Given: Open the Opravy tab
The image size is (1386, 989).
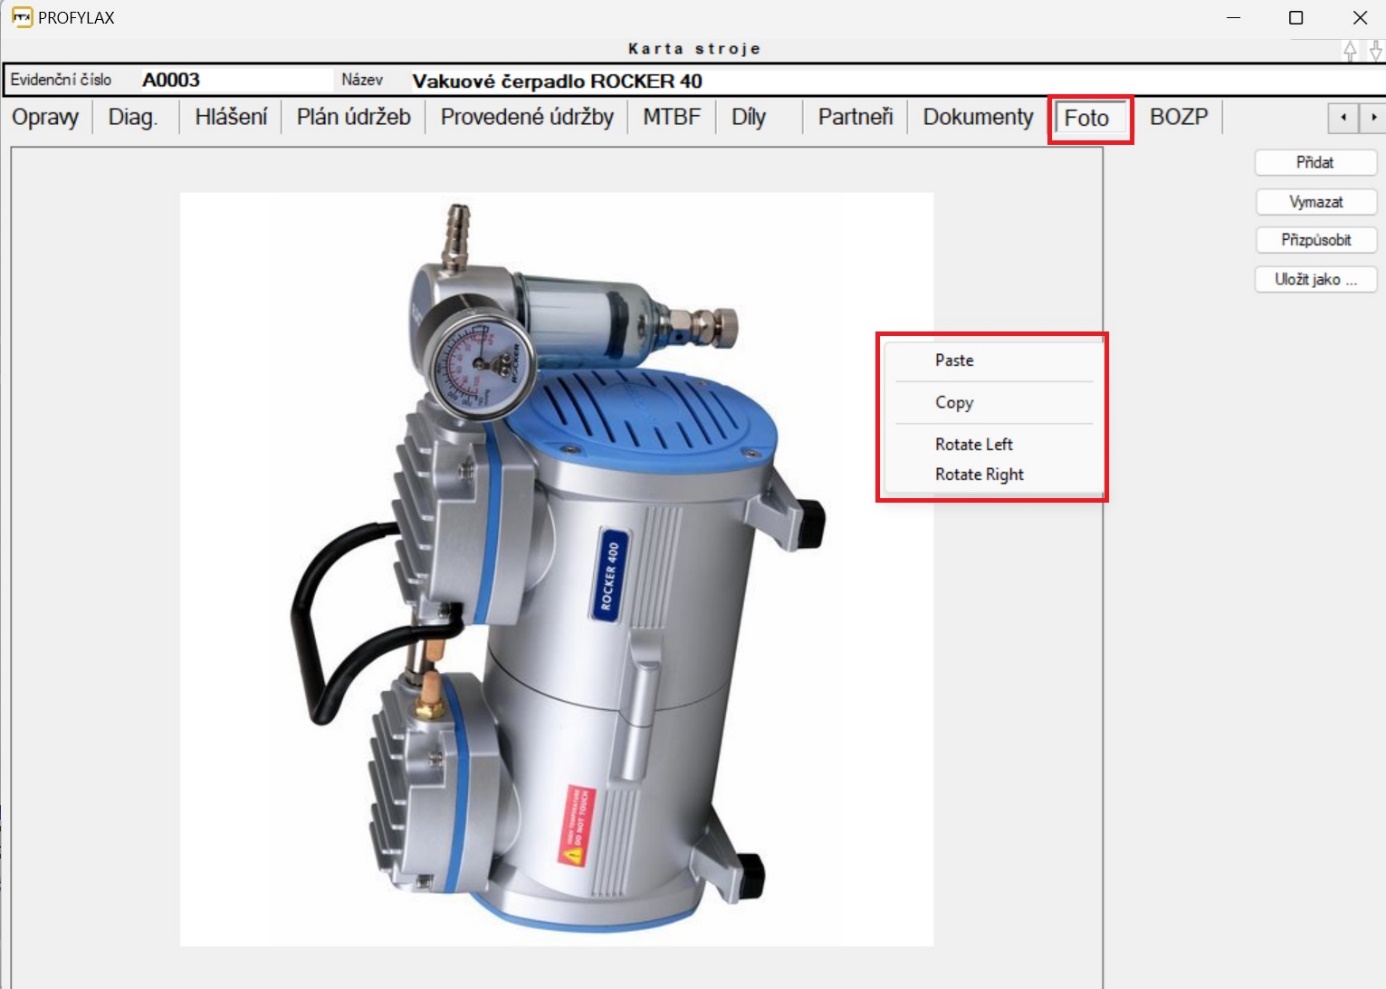Looking at the screenshot, I should coord(45,117).
